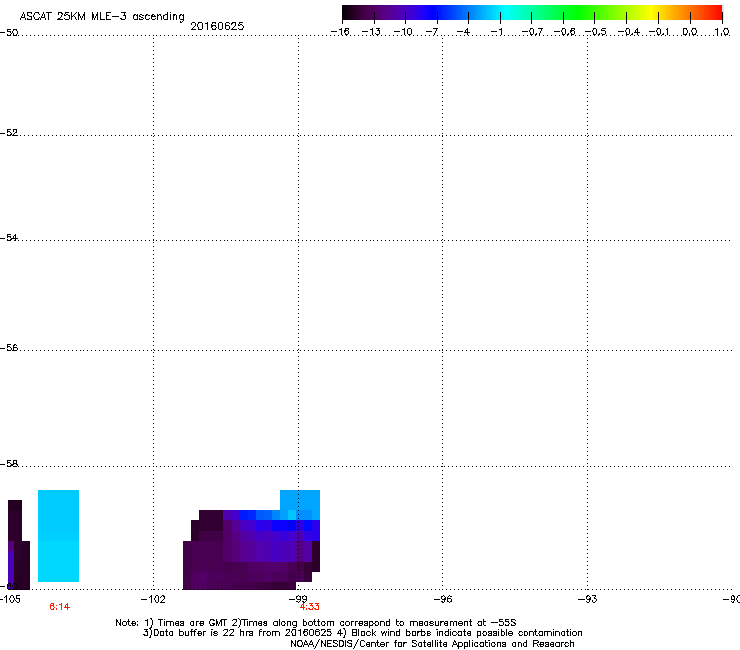Click the longitude label -105
740x650 pixels.
pos(10,599)
